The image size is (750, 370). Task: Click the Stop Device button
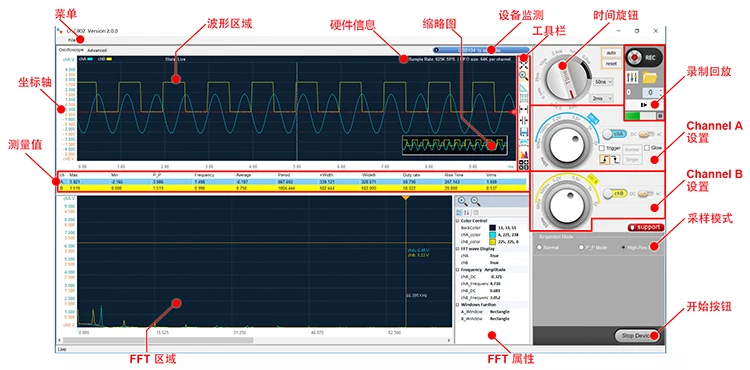tap(635, 336)
